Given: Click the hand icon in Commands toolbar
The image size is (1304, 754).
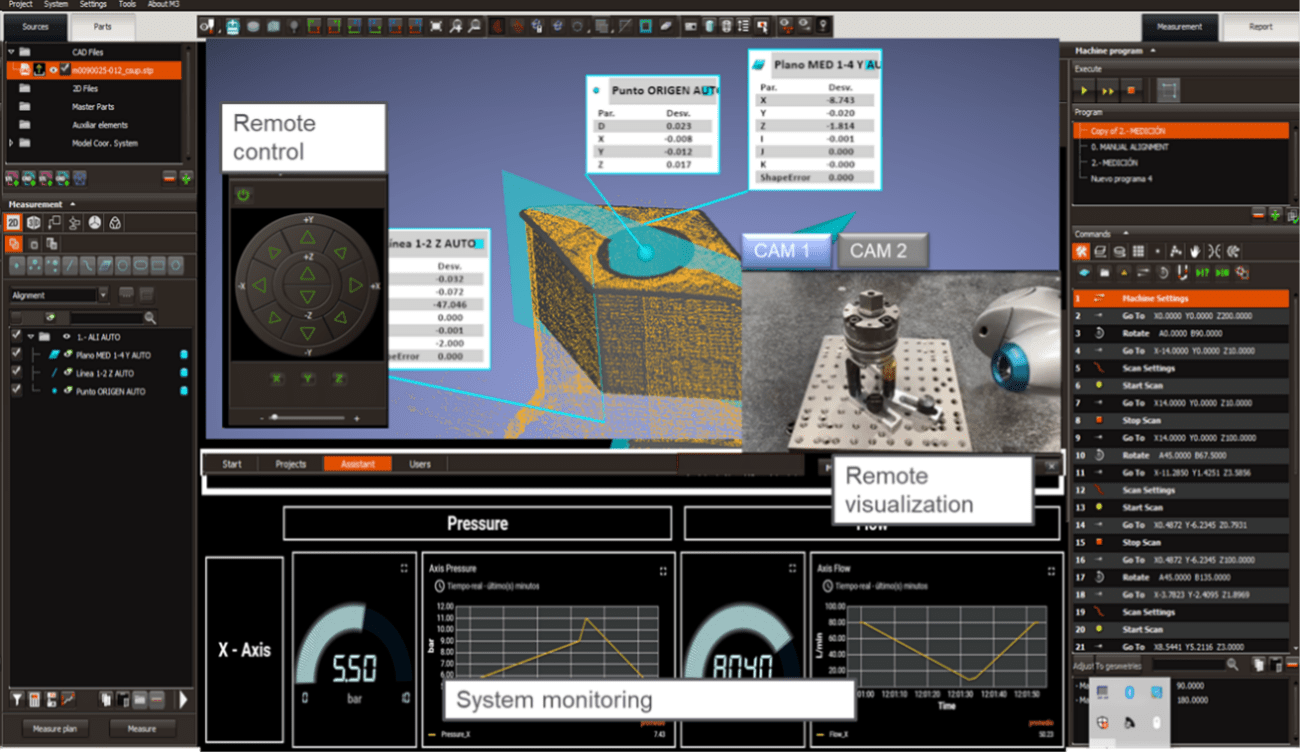Looking at the screenshot, I should tap(1195, 251).
